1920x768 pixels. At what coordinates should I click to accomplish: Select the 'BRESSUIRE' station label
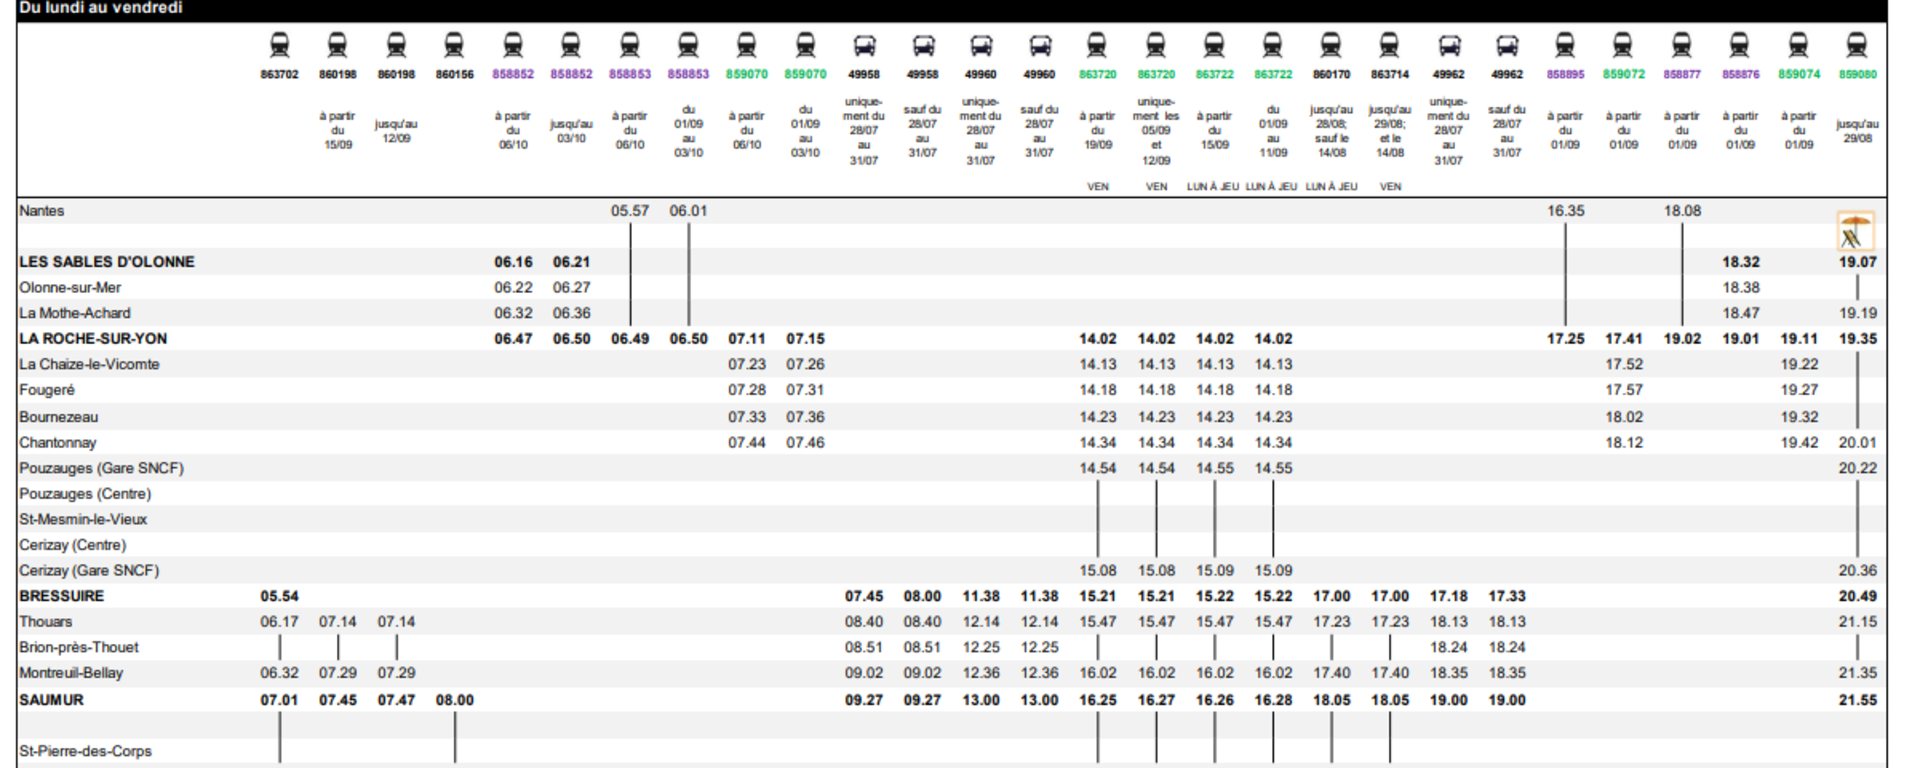pyautogui.click(x=62, y=596)
